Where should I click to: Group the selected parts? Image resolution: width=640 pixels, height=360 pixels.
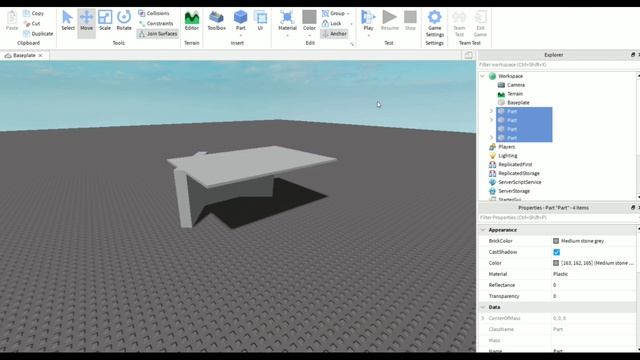333,13
